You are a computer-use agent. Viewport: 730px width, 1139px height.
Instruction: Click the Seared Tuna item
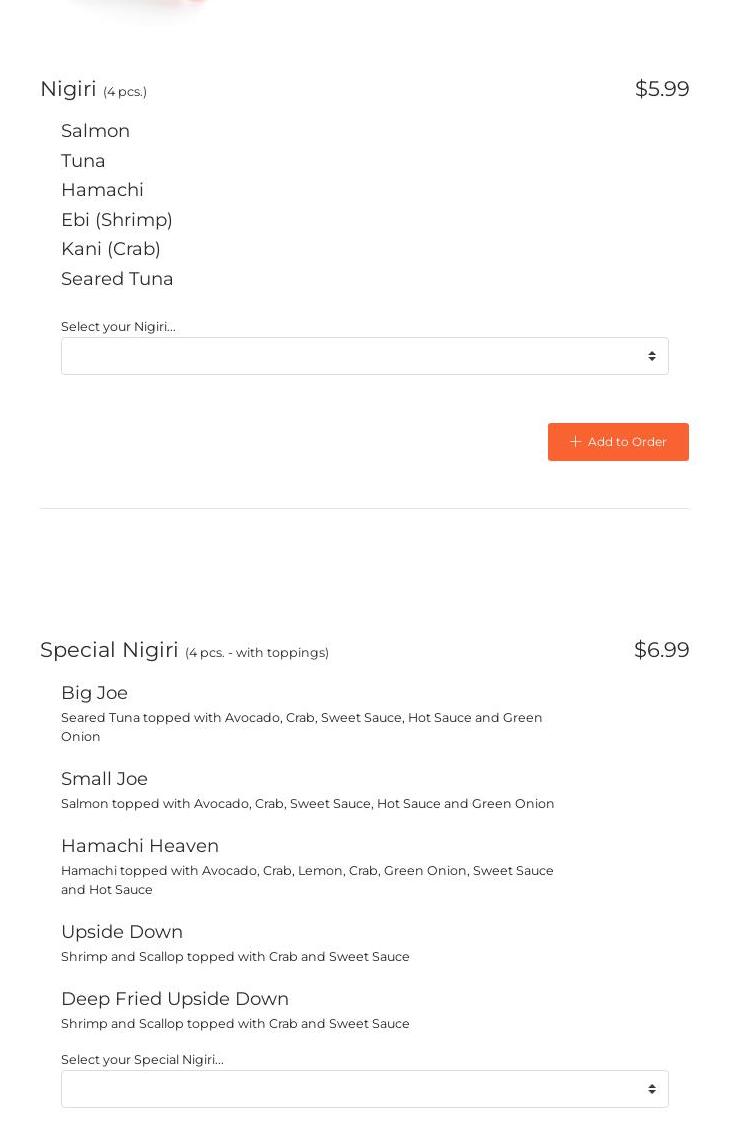coord(117,279)
